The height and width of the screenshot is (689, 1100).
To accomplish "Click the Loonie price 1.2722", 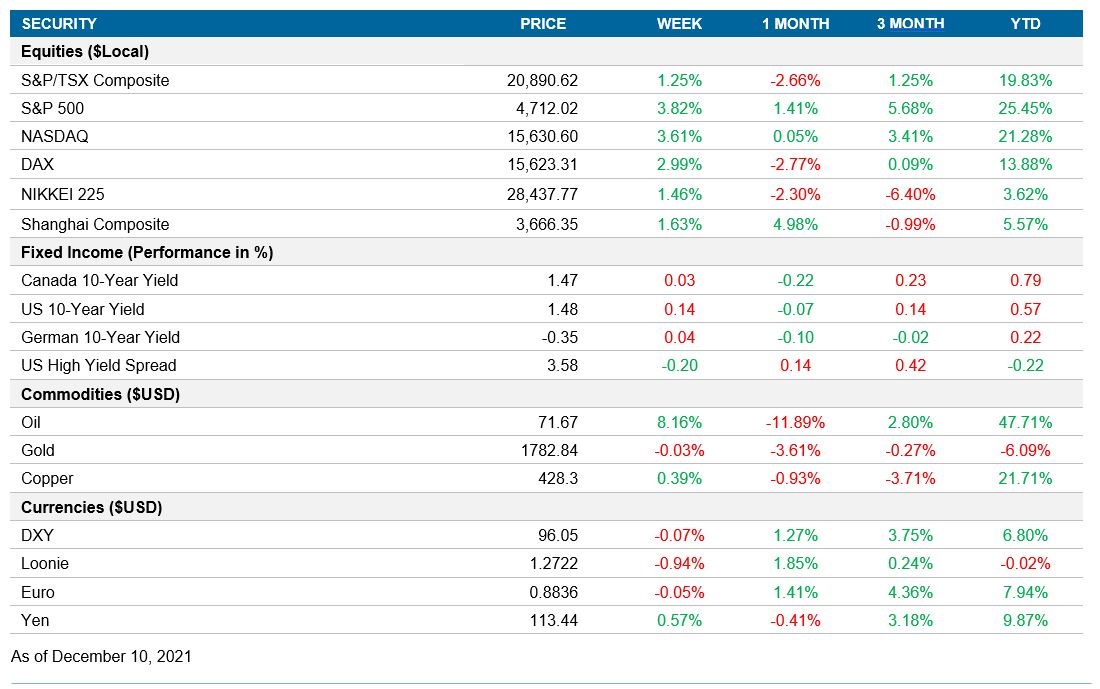I will pos(554,563).
